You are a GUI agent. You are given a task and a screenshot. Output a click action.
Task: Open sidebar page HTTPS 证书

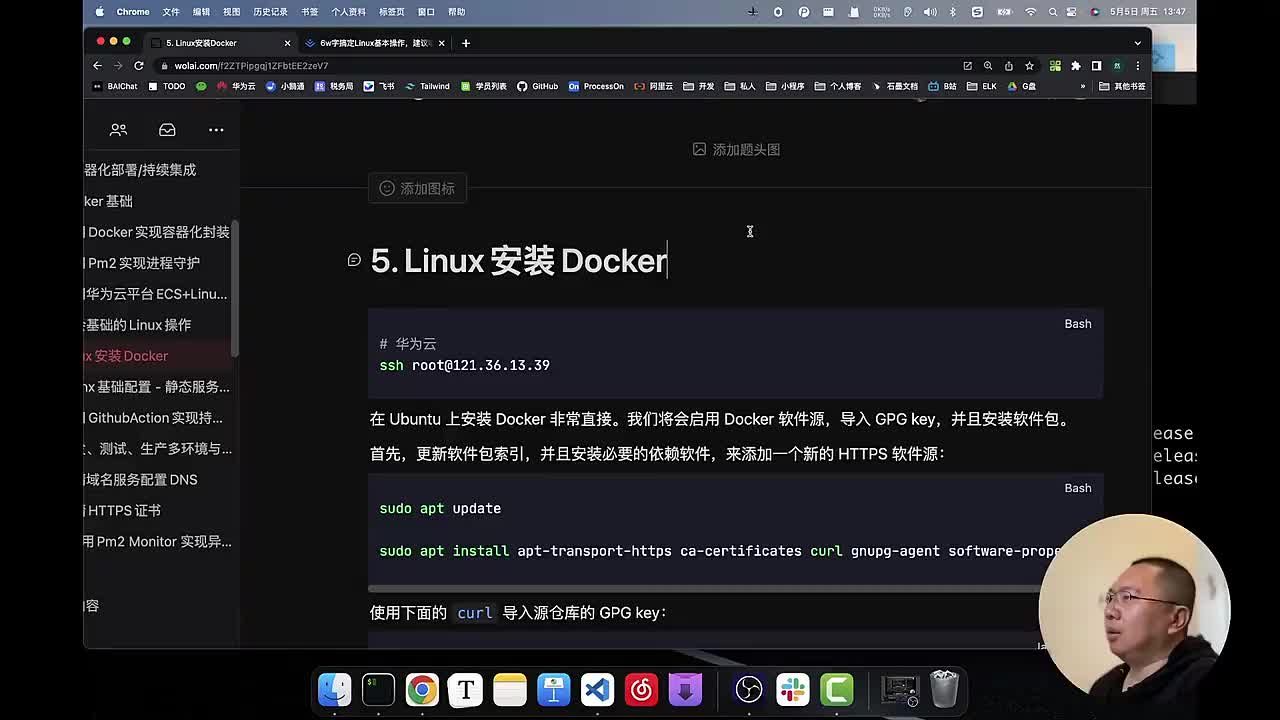click(x=123, y=511)
